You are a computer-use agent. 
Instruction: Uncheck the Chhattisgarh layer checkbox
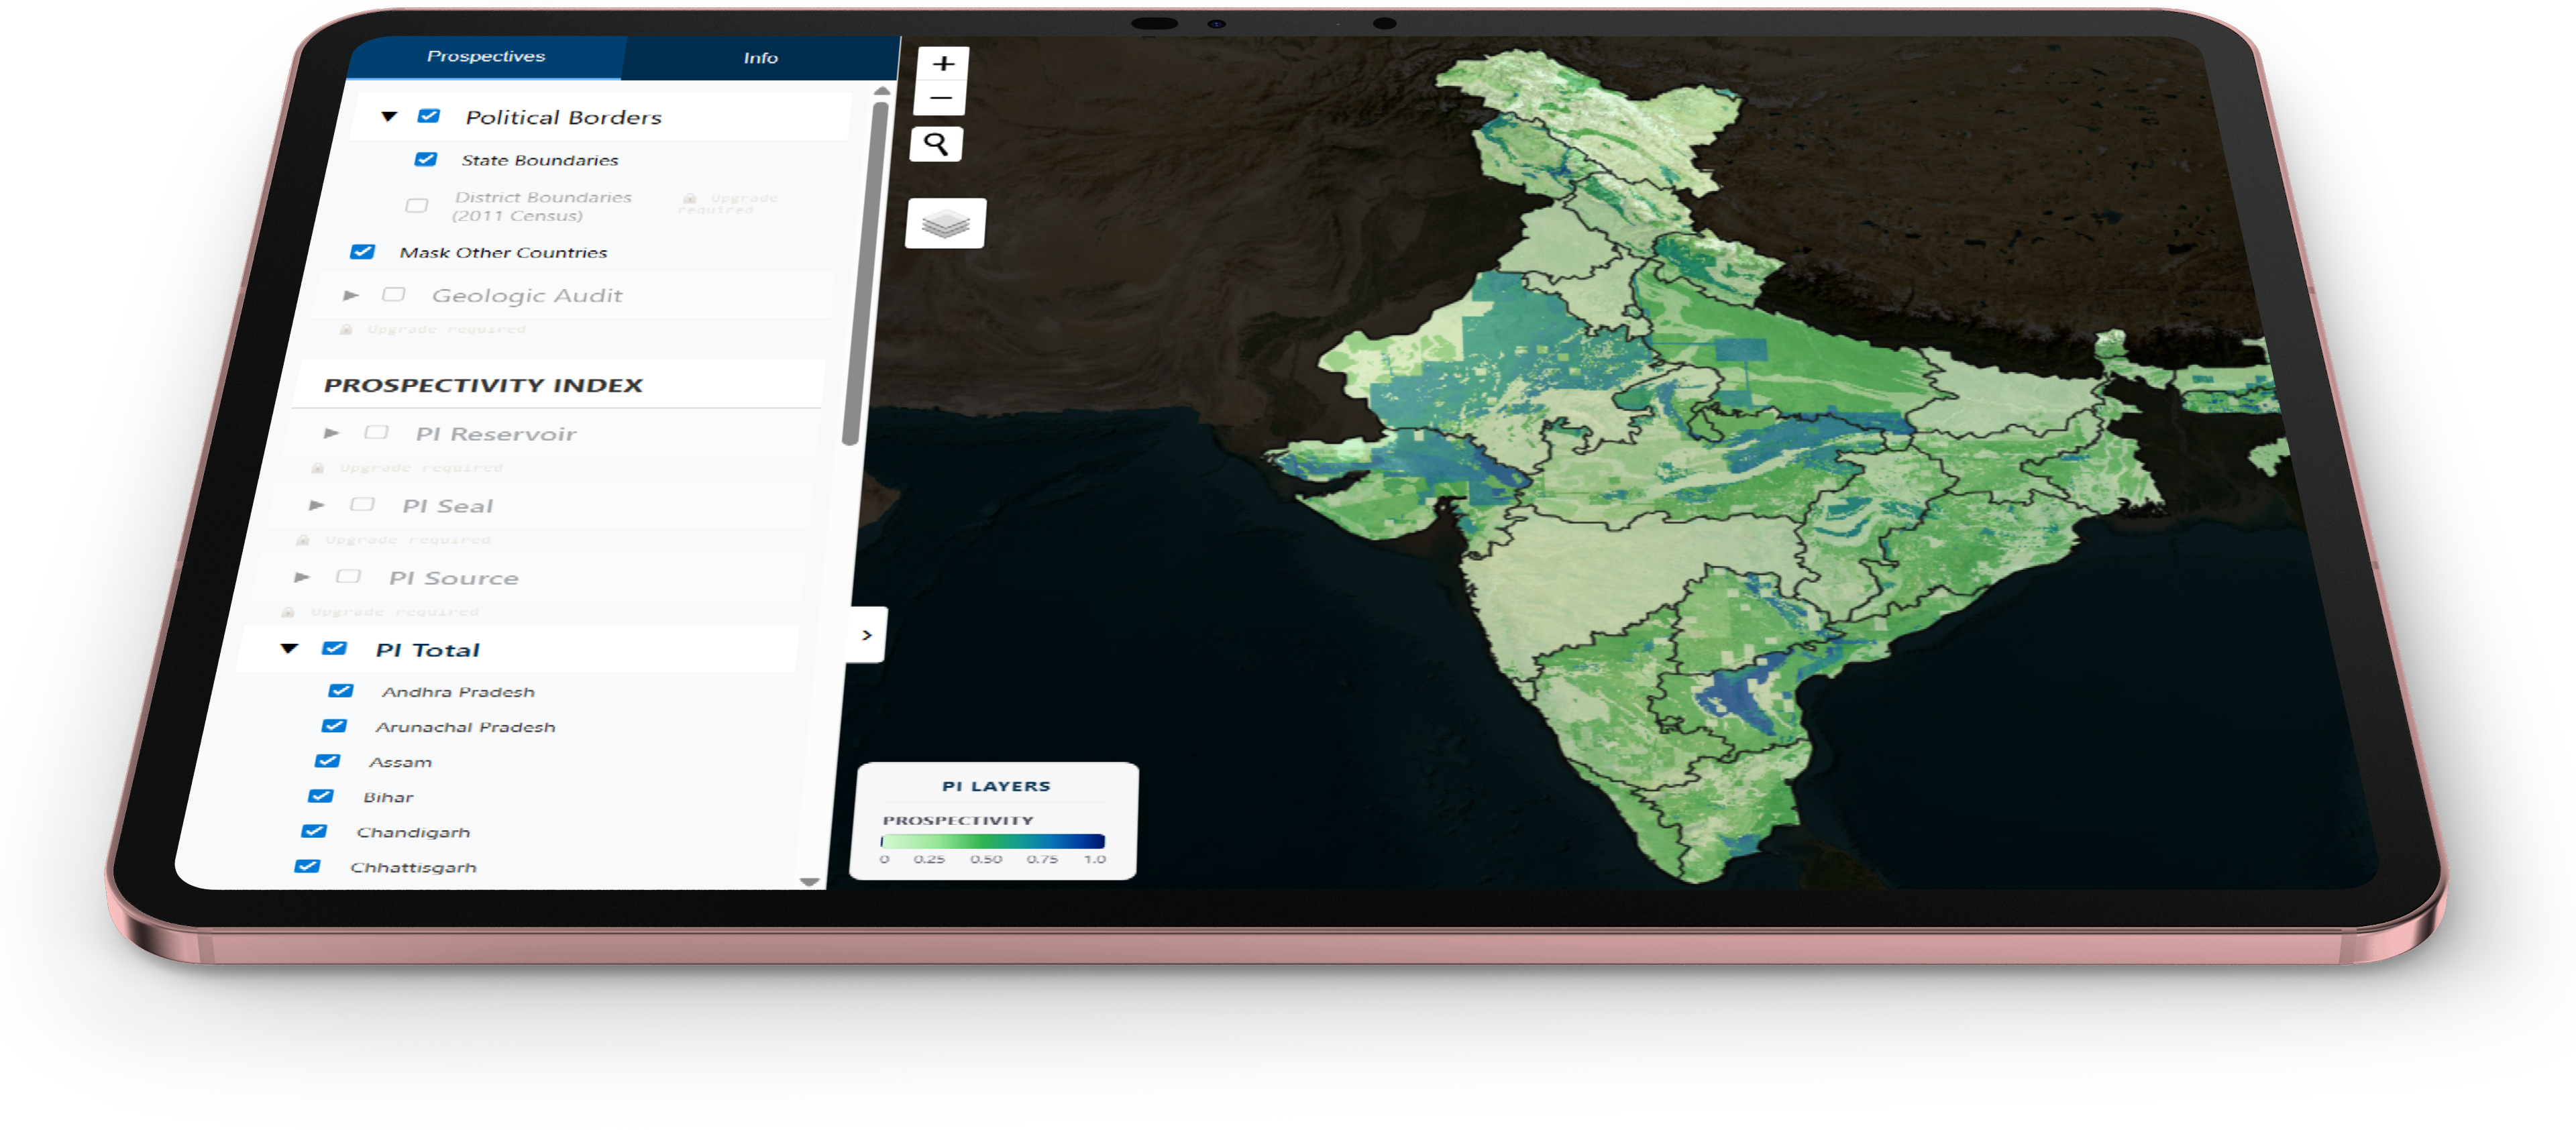307,866
